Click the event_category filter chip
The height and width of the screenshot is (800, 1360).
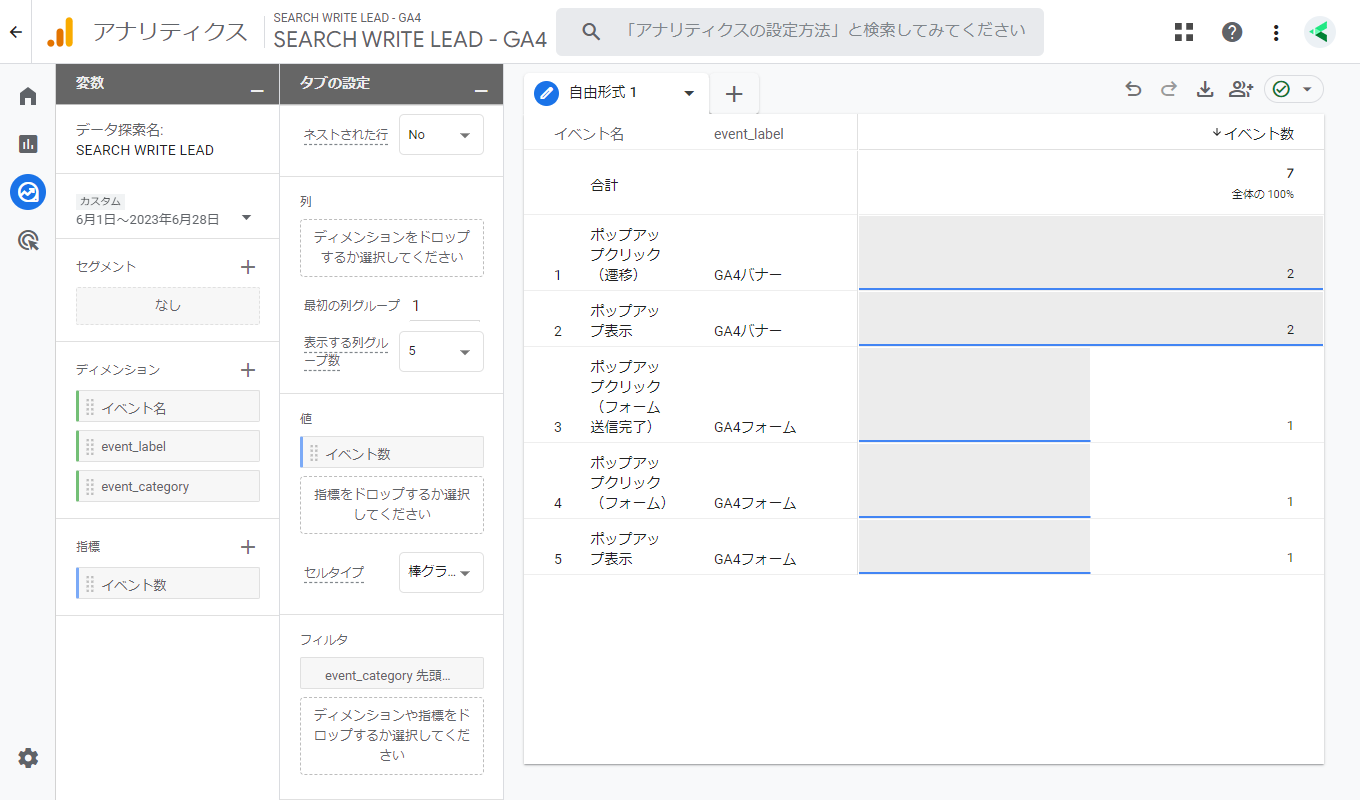coord(392,675)
